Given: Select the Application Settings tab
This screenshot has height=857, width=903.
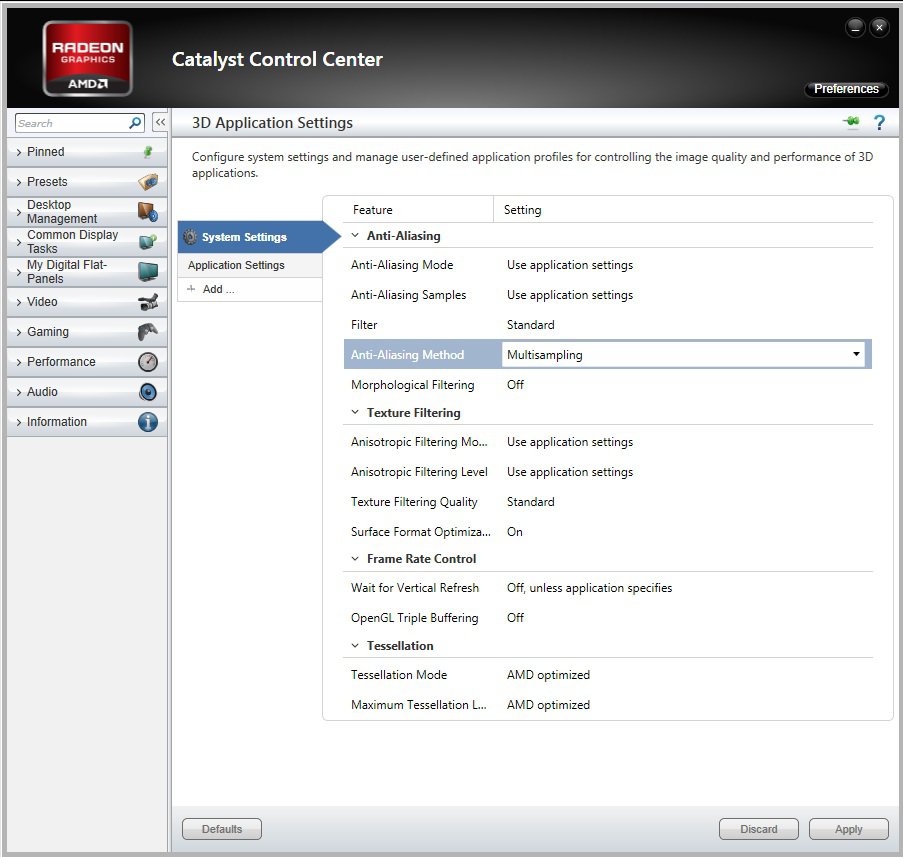Looking at the screenshot, I should point(249,265).
